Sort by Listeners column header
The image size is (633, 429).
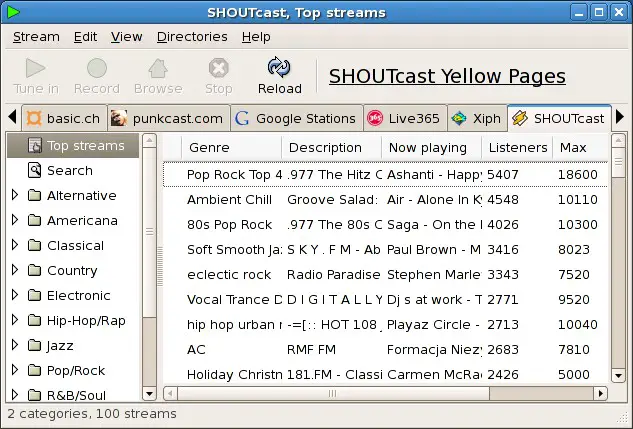point(518,148)
